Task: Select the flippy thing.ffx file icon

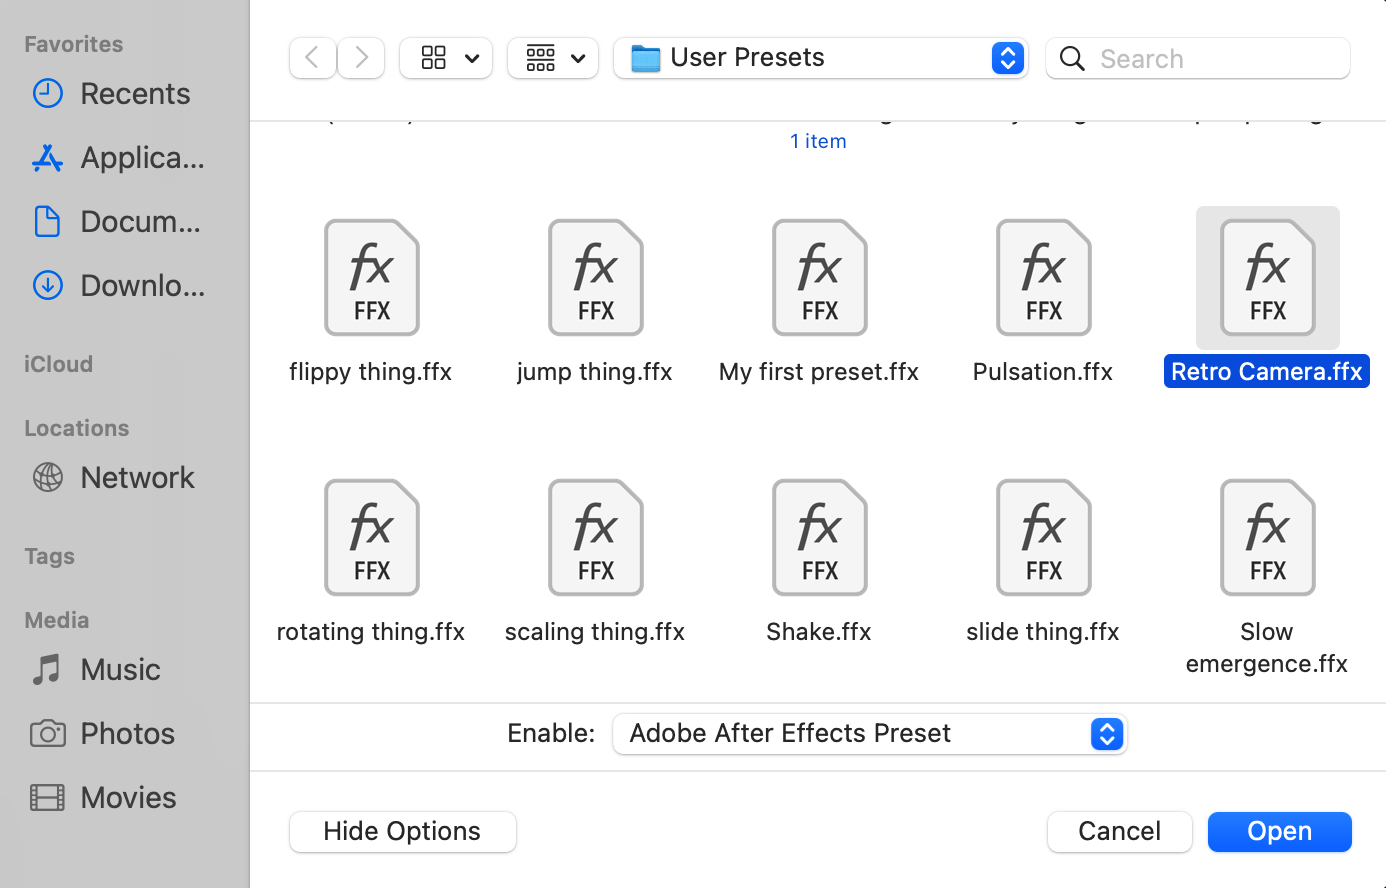Action: pyautogui.click(x=371, y=278)
